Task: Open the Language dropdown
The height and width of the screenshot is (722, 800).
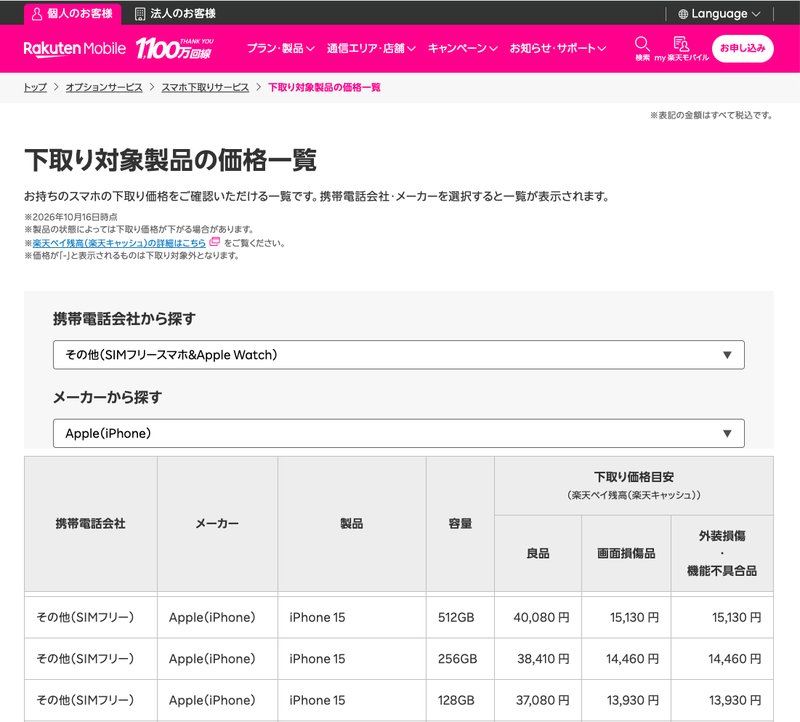Action: click(719, 14)
